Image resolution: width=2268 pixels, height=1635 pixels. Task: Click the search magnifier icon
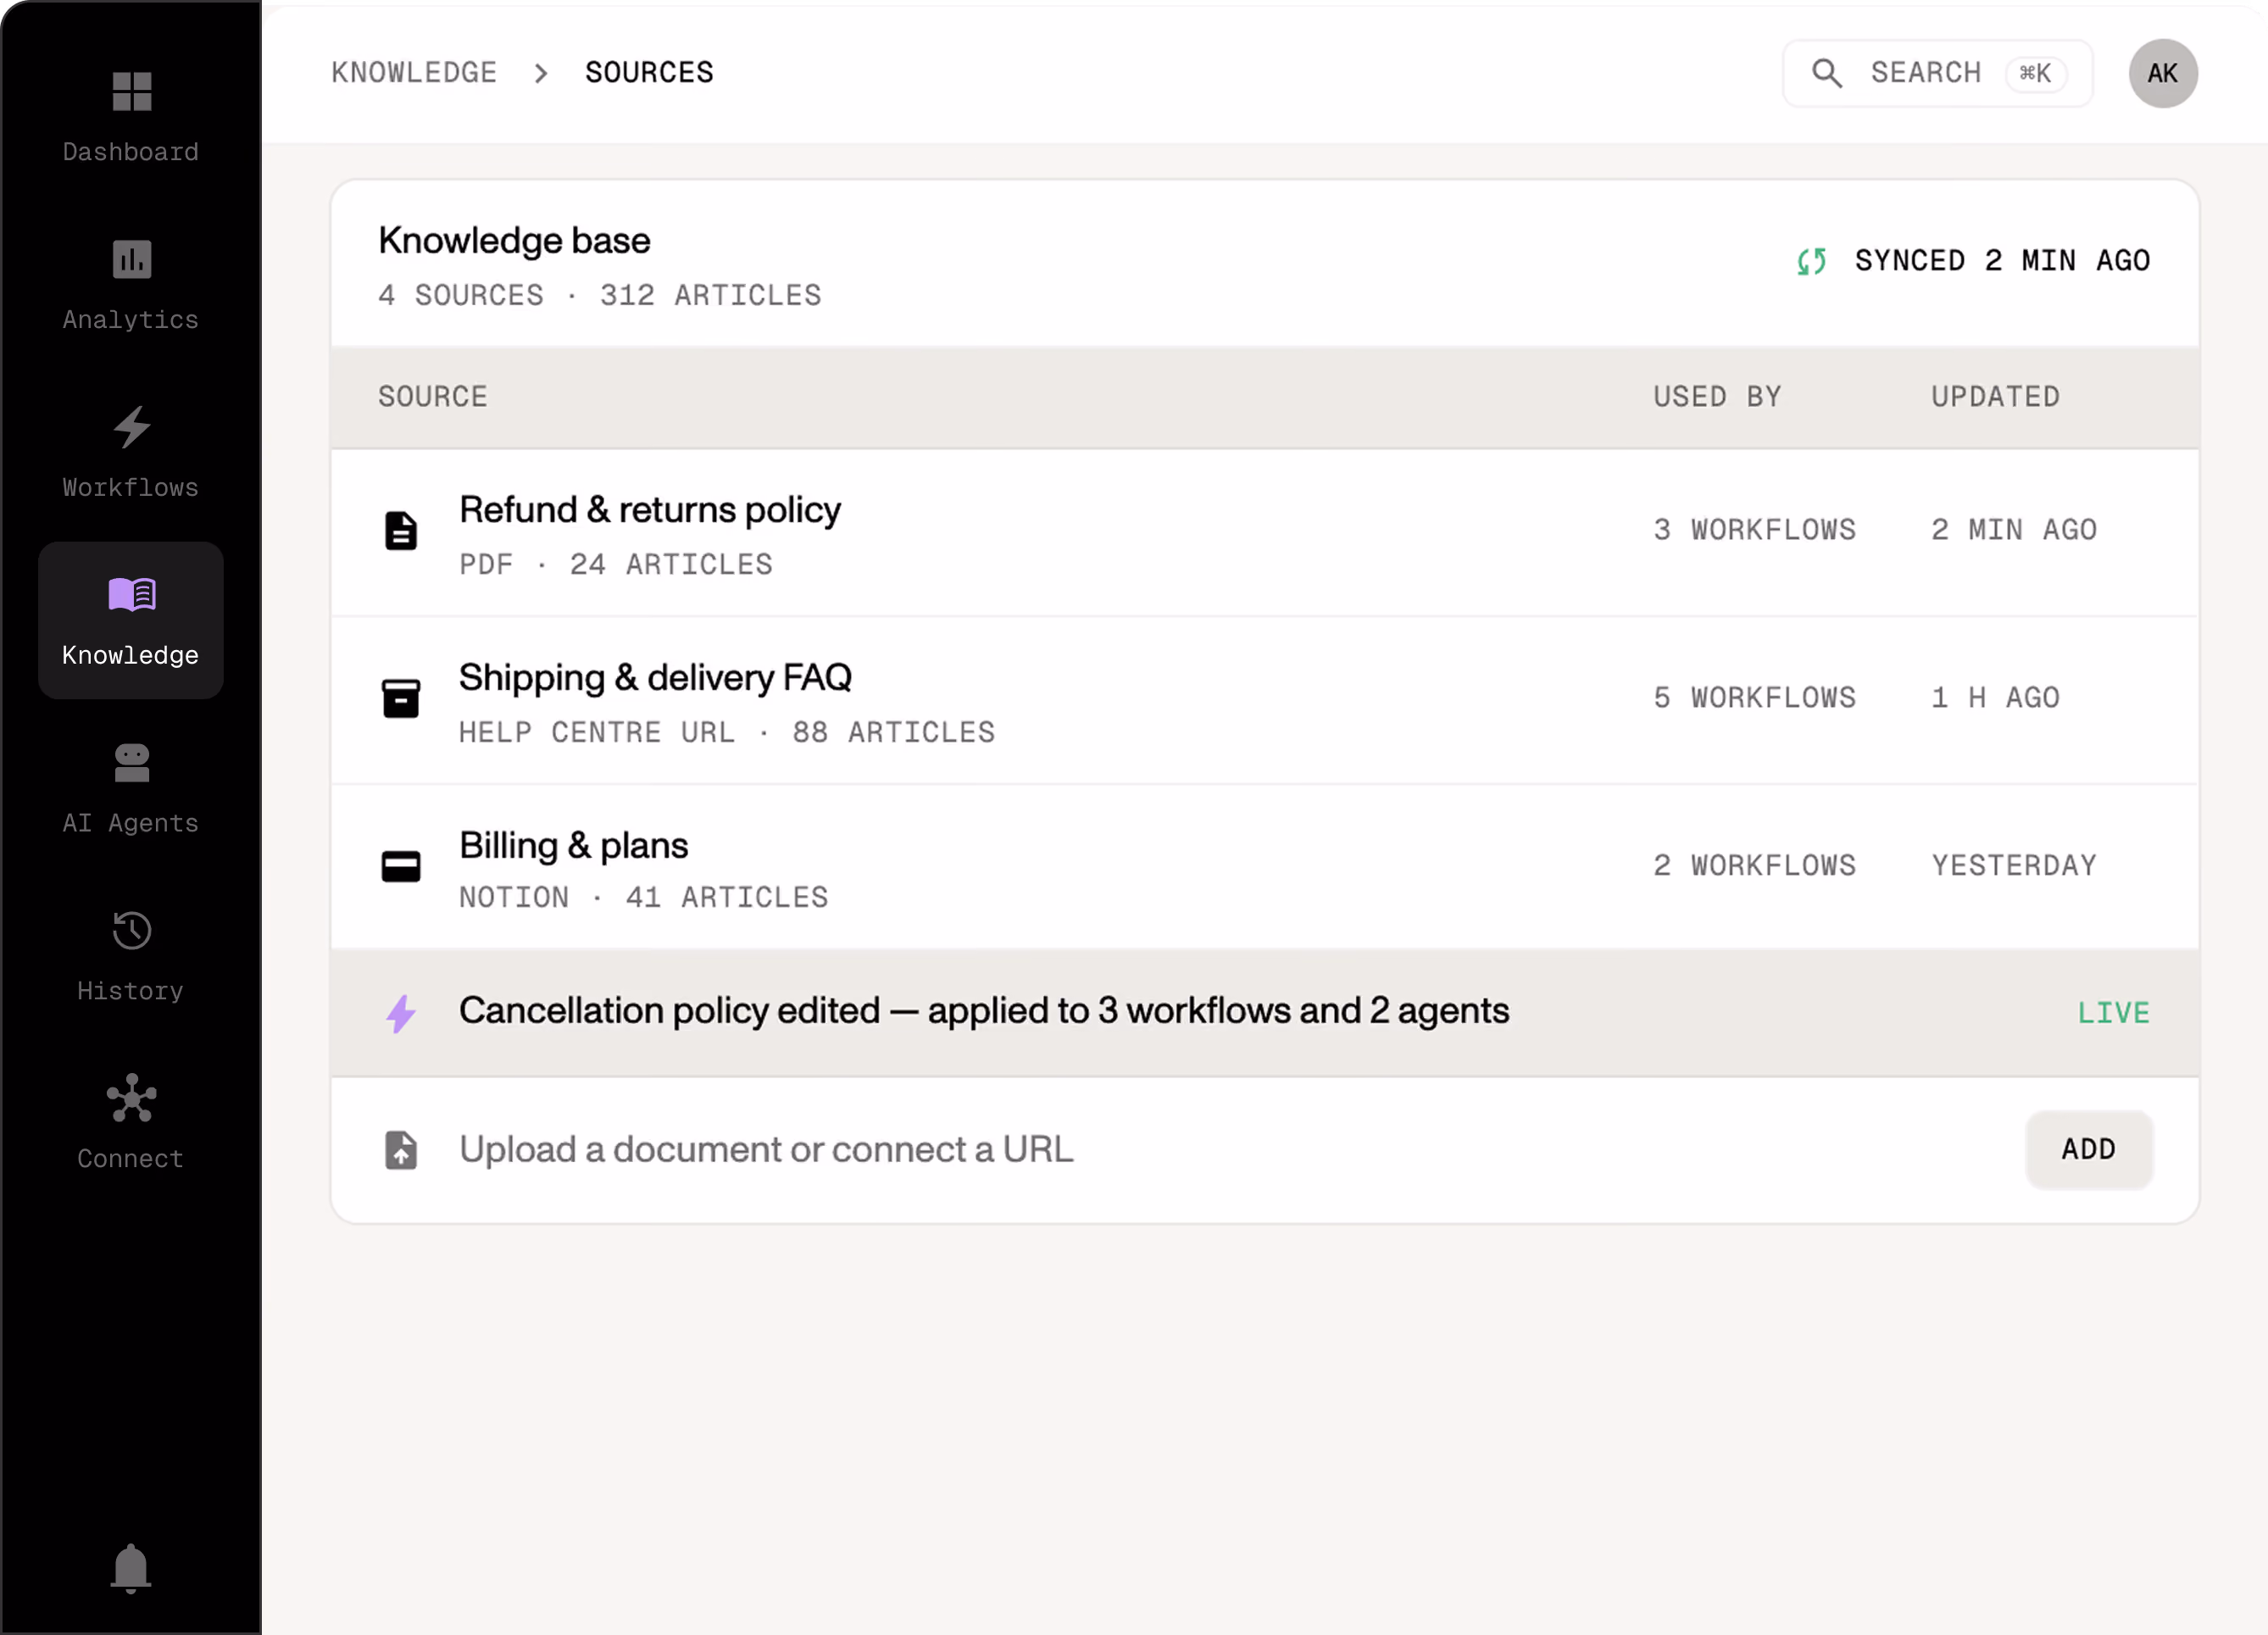point(1826,73)
